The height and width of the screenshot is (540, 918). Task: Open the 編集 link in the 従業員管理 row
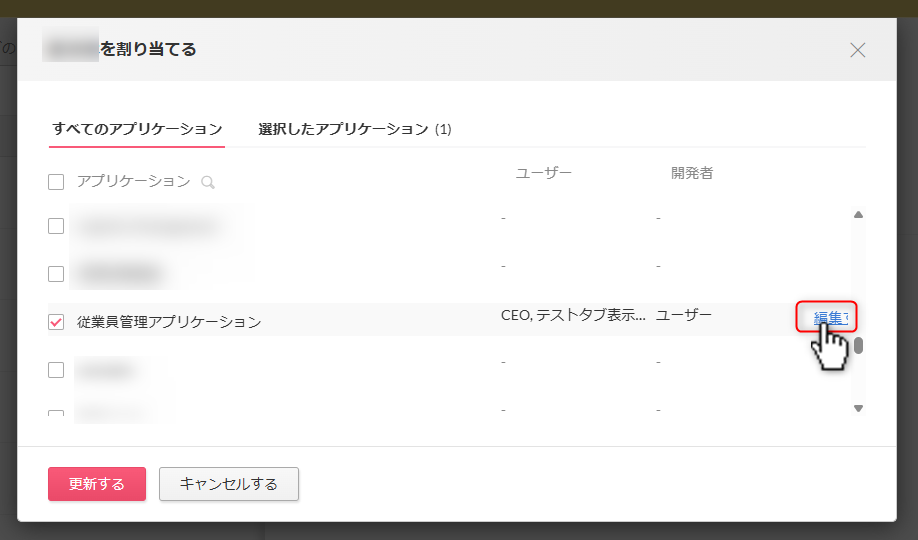(x=829, y=317)
